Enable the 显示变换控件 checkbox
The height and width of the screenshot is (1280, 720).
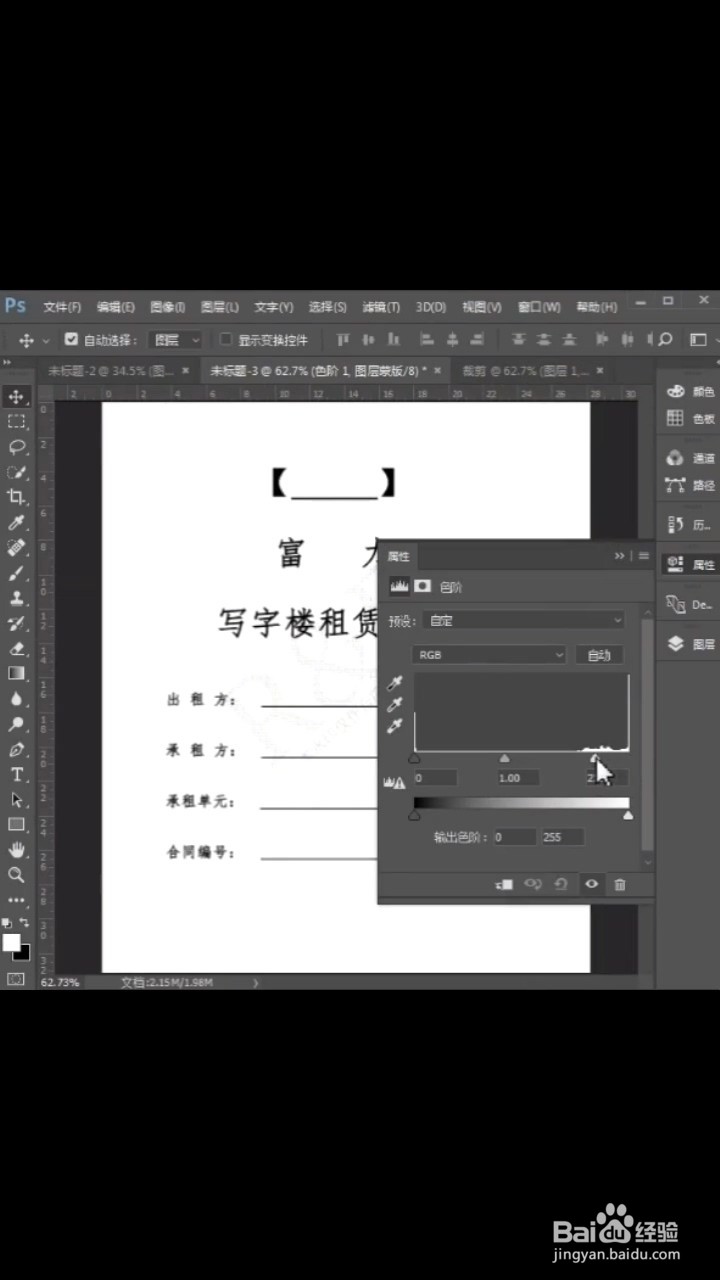[226, 339]
